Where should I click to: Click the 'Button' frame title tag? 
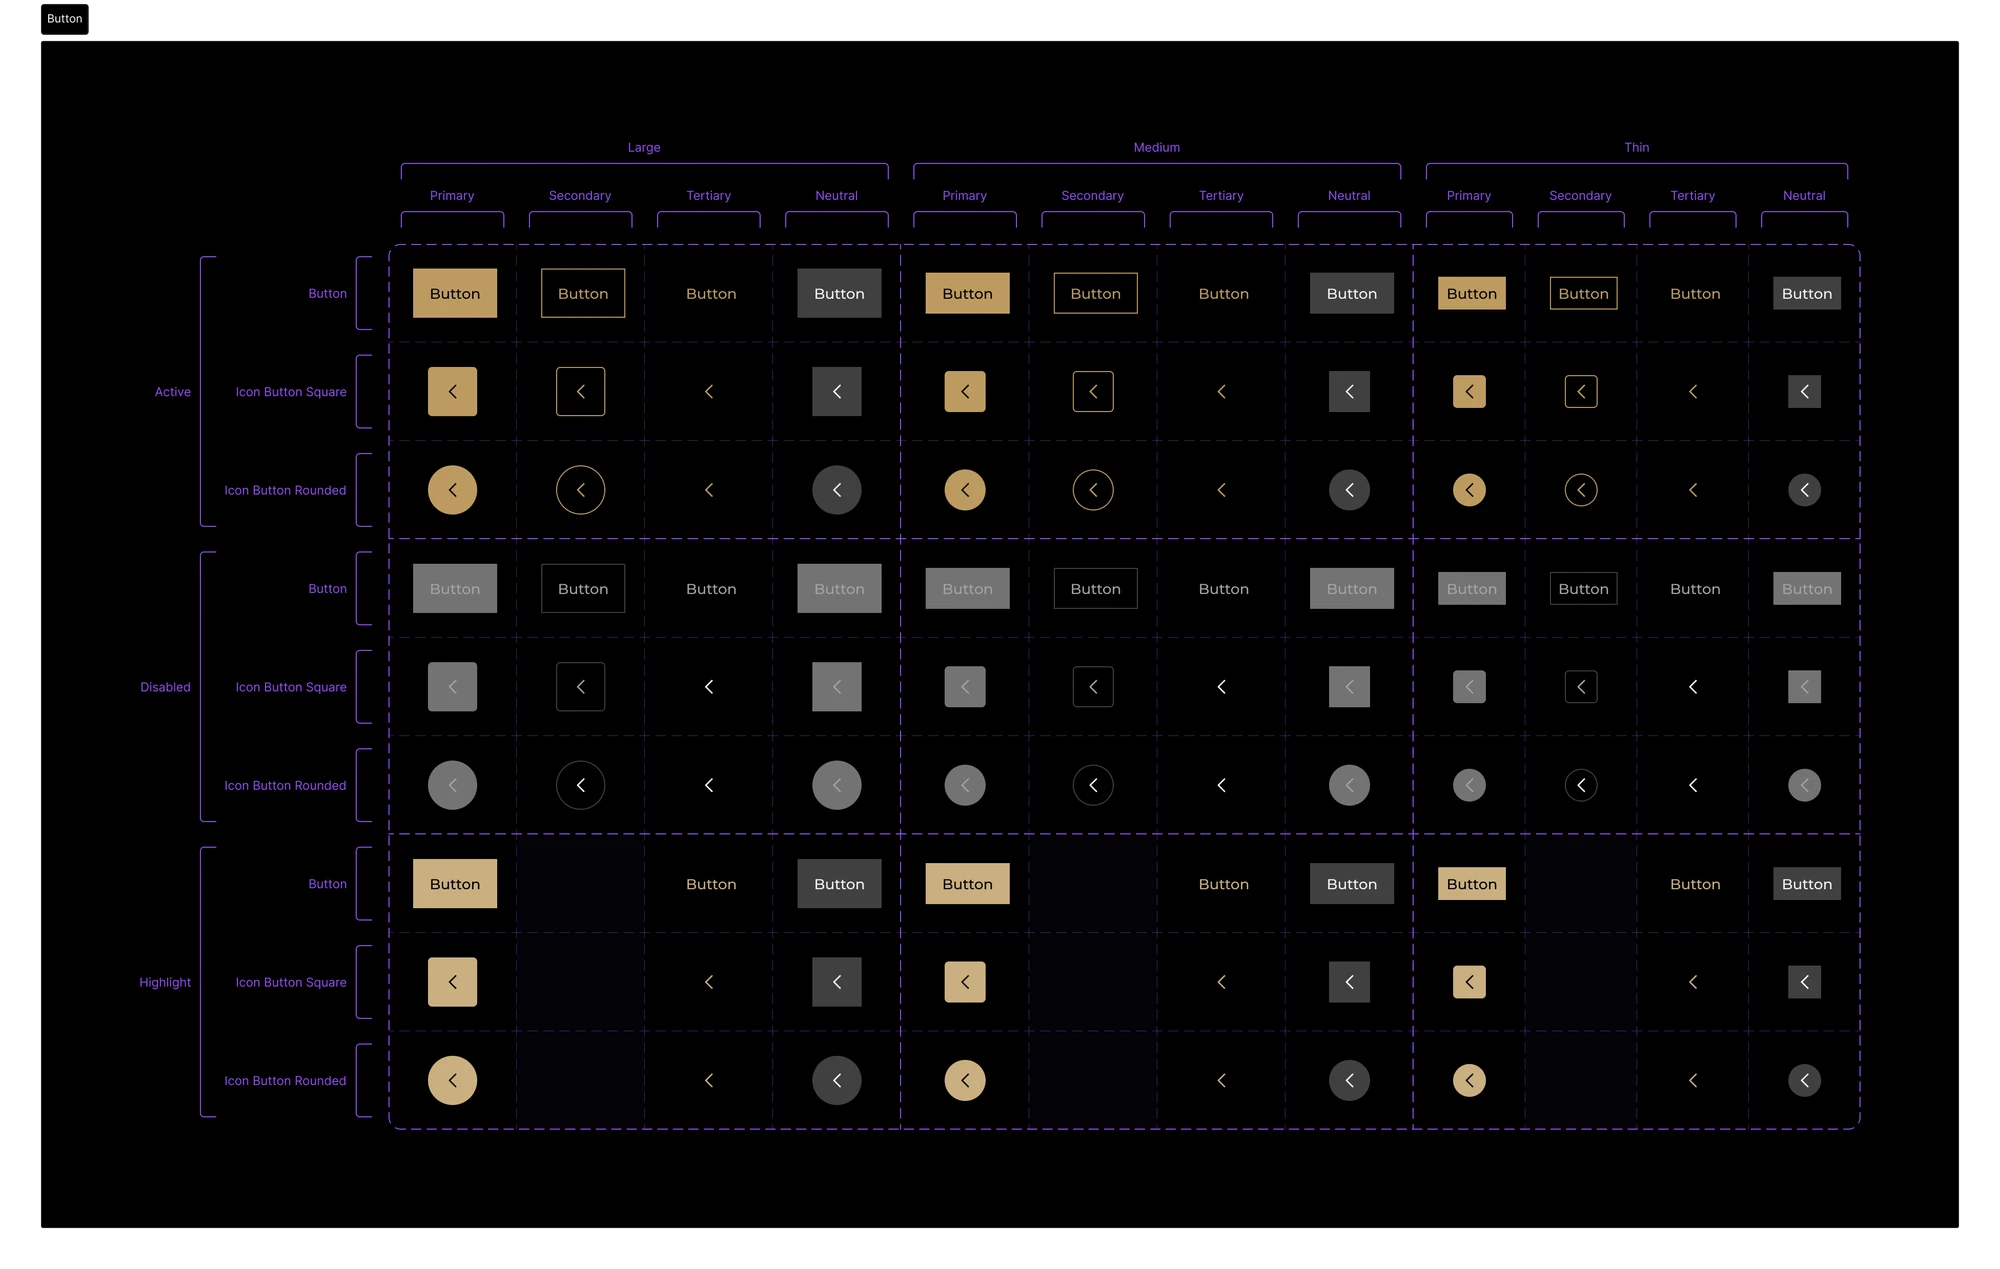(65, 19)
